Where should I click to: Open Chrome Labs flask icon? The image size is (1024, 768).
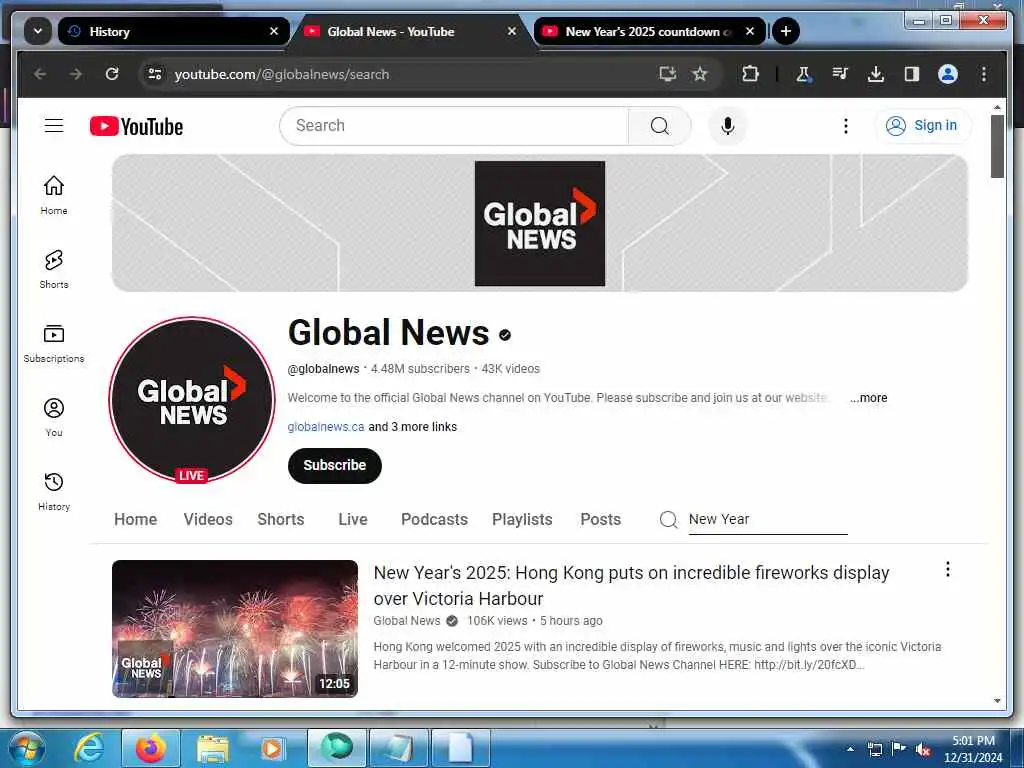click(803, 74)
